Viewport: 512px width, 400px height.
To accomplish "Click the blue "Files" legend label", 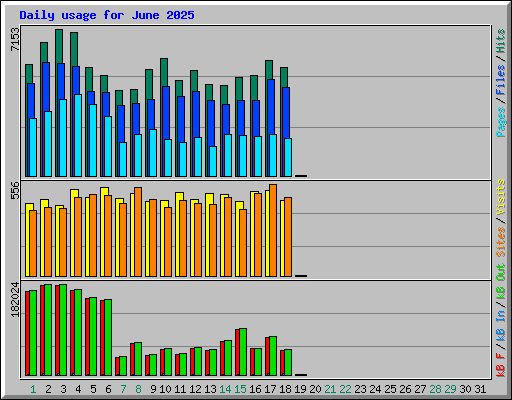I will coord(501,80).
